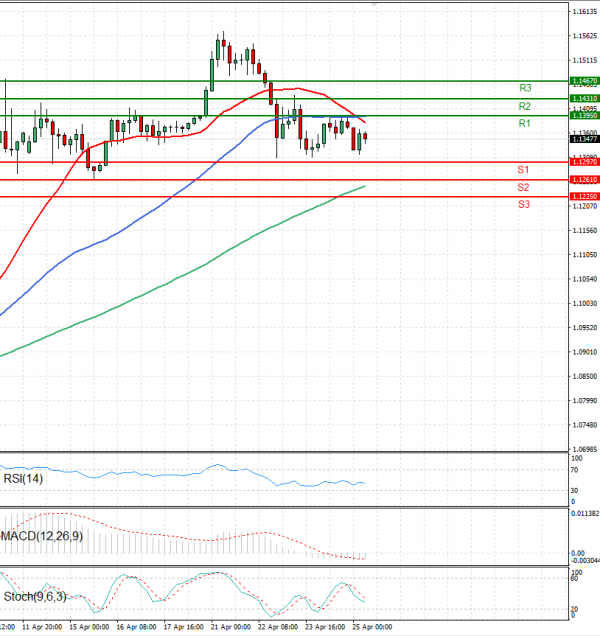600x636 pixels.
Task: Click the 16 Apr 08:00 time label
Action: [x=136, y=627]
